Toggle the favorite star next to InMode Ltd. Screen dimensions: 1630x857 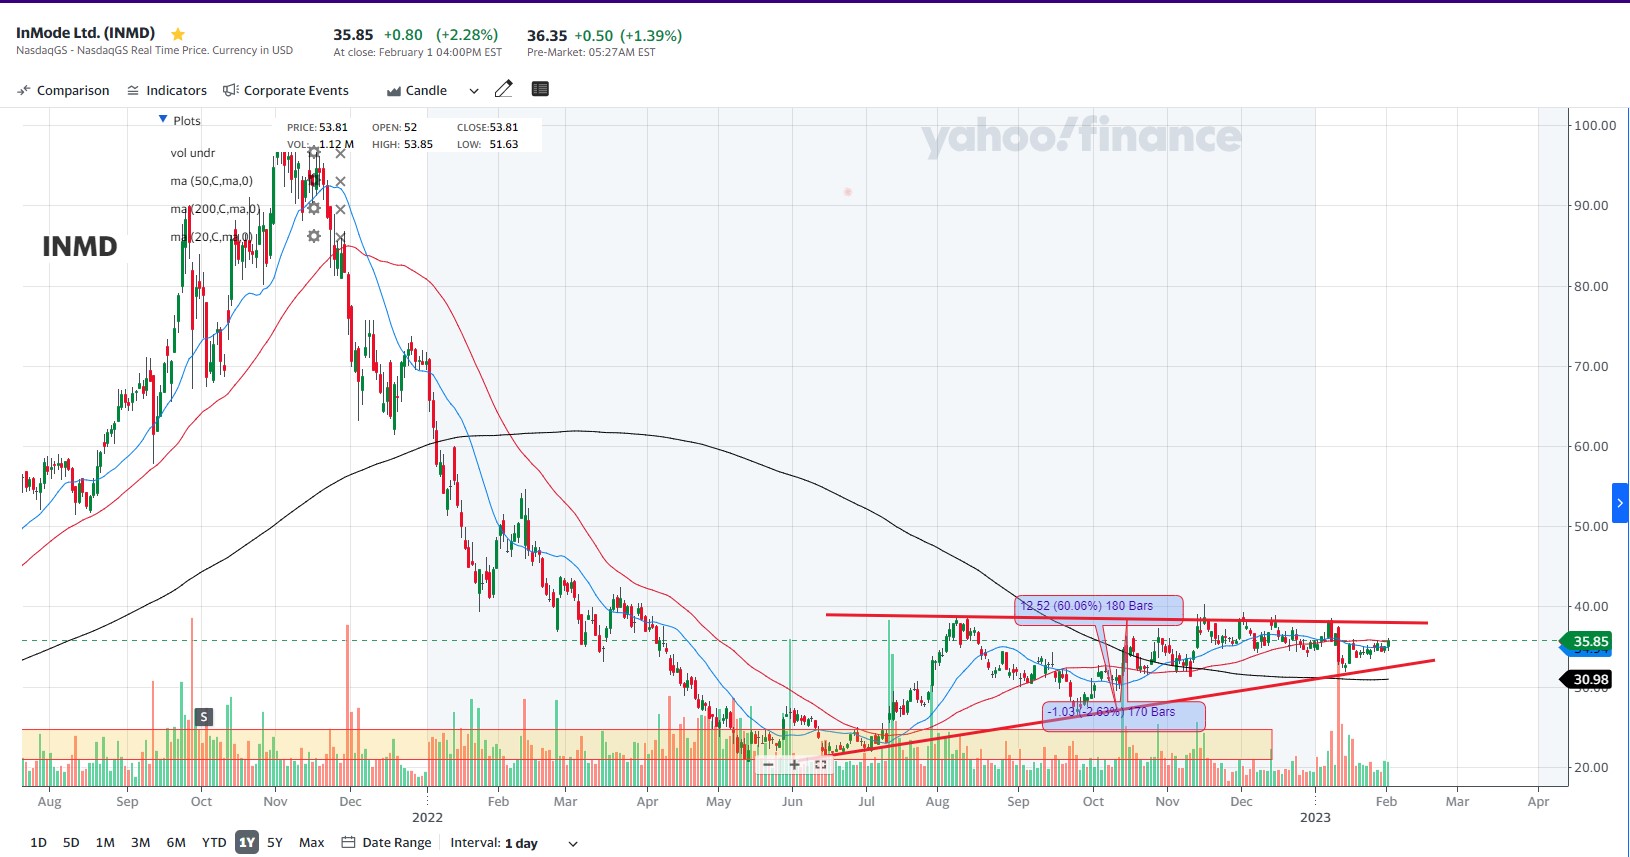point(178,34)
